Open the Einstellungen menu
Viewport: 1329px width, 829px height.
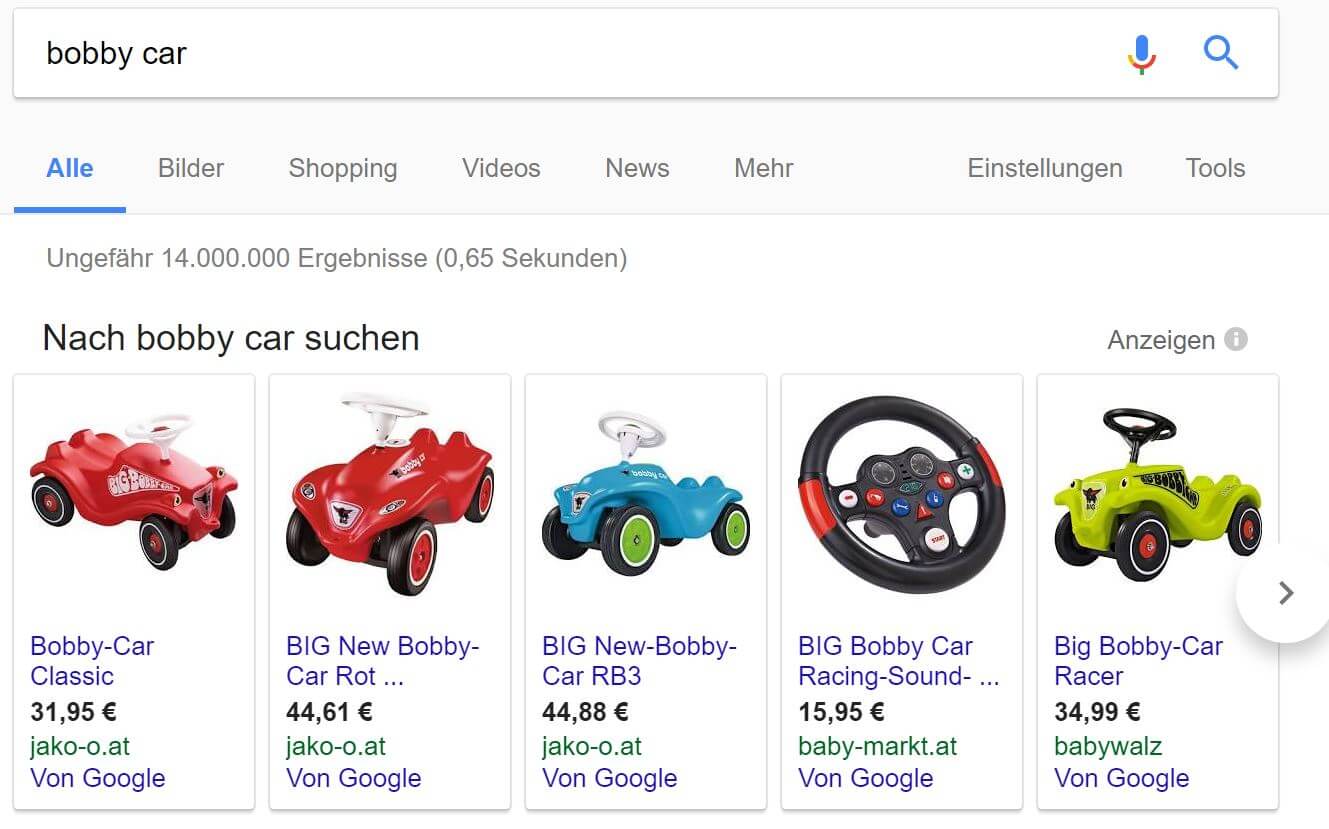tap(1044, 168)
